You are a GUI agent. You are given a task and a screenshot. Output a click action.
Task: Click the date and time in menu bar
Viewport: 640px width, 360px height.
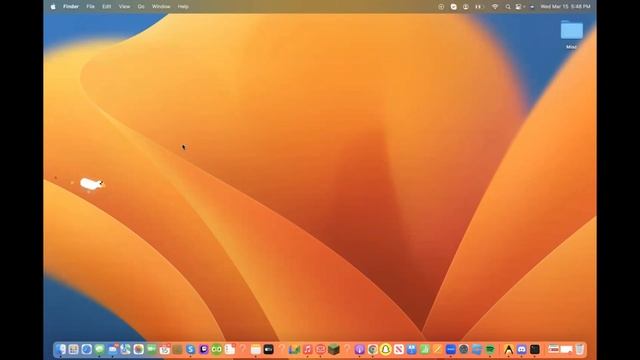click(565, 7)
